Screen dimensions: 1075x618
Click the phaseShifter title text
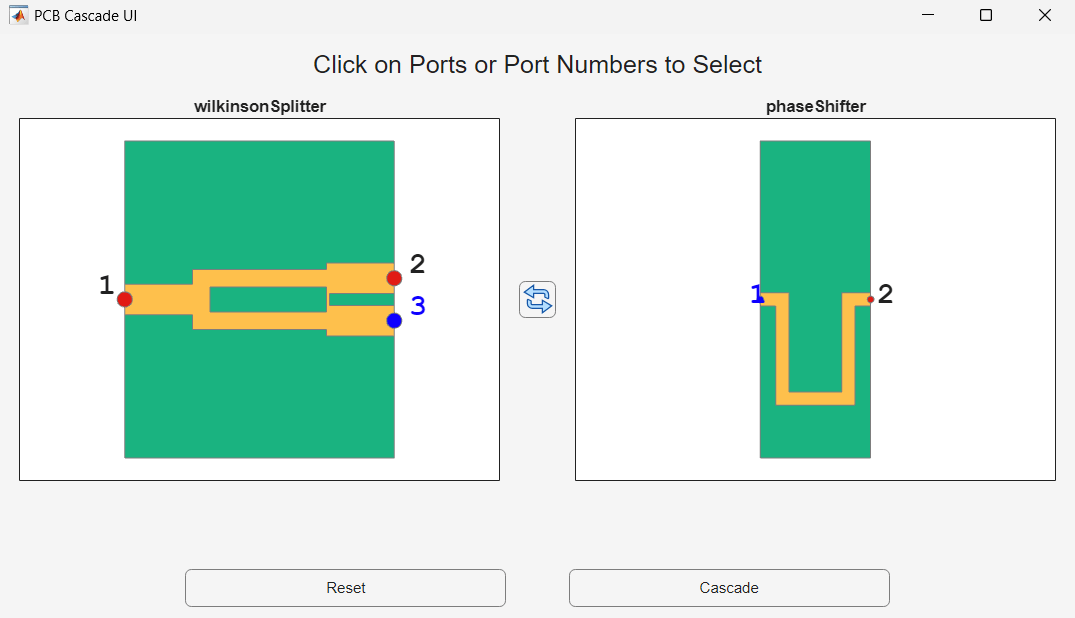pos(816,106)
